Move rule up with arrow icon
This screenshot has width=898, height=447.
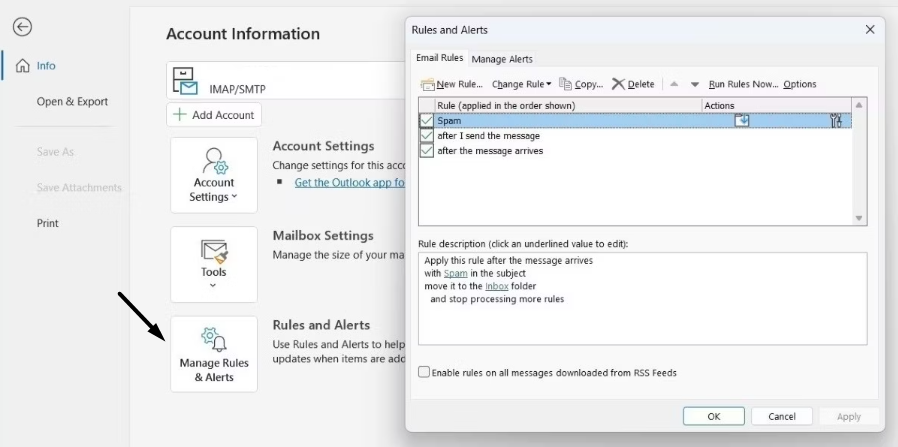pos(674,85)
